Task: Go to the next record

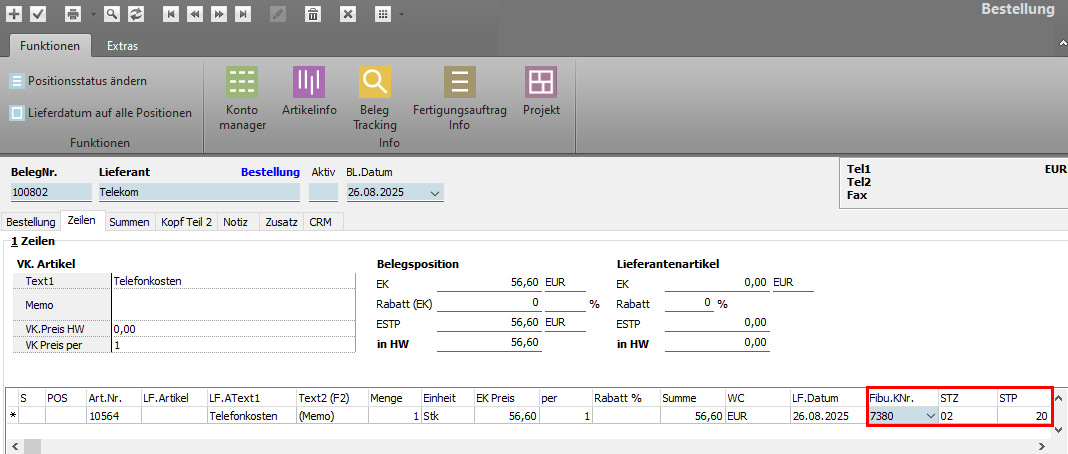Action: coord(219,14)
